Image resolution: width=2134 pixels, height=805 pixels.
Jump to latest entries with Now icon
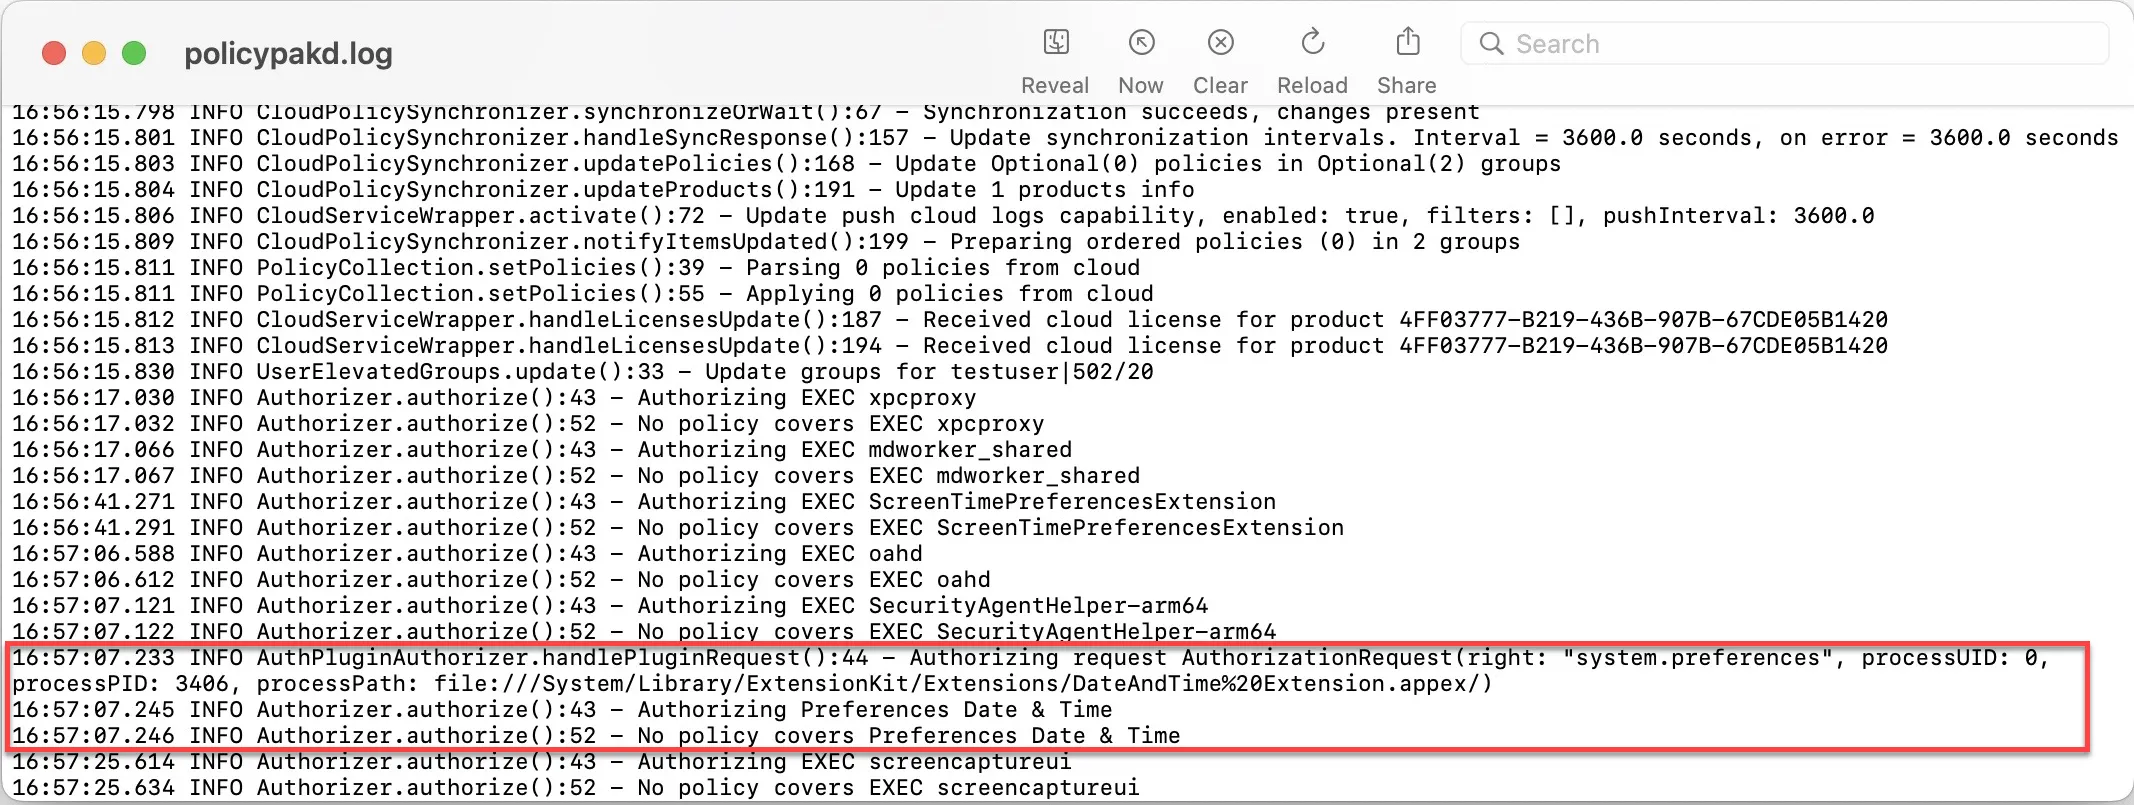click(1141, 43)
